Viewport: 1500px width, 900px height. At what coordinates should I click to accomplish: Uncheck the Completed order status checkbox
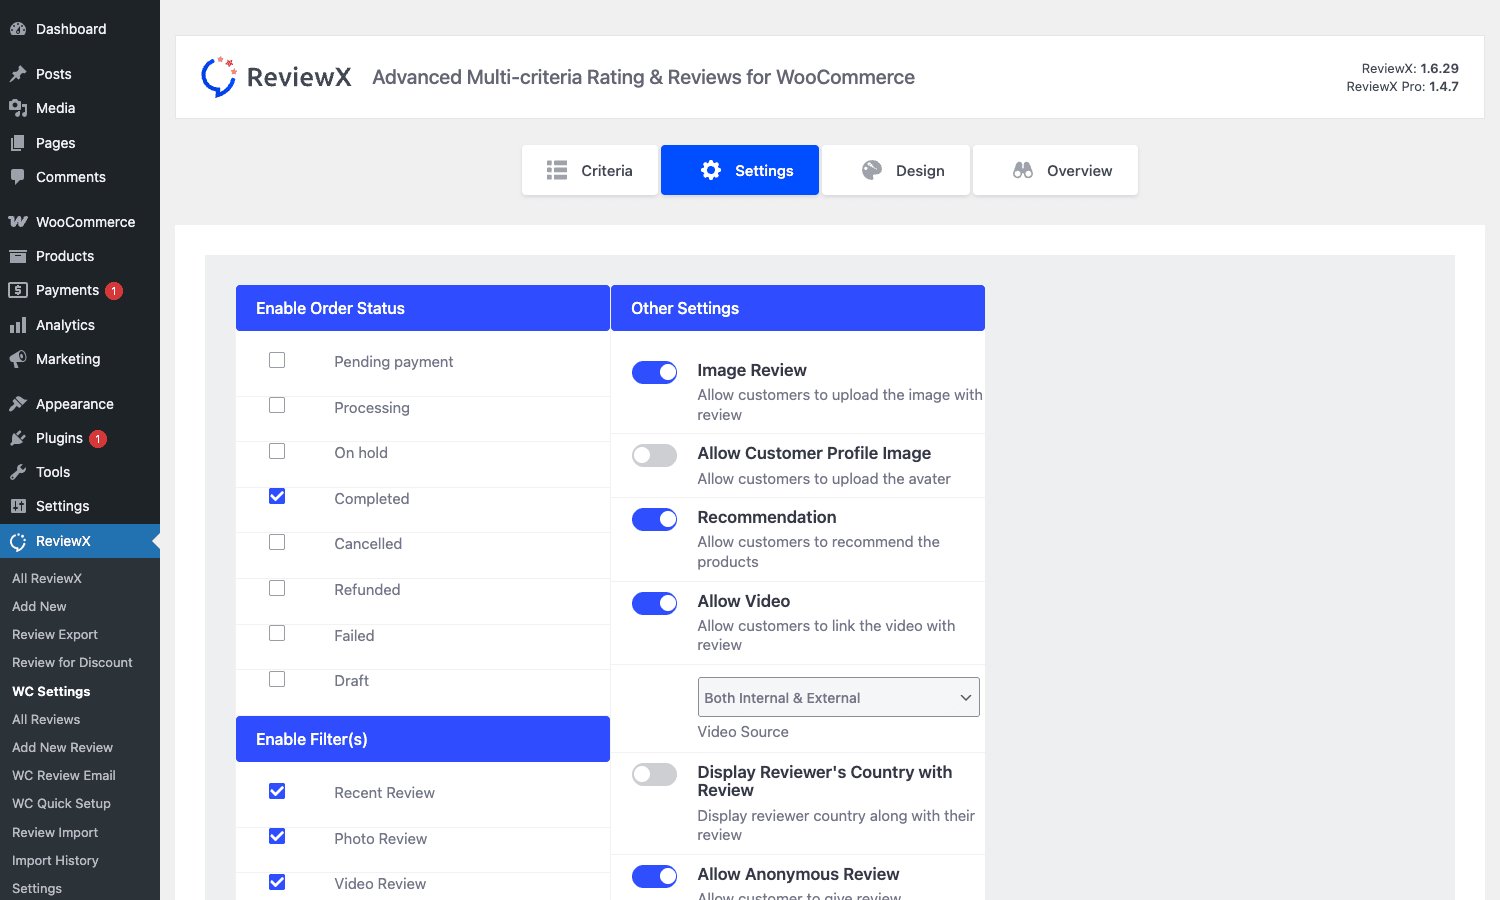pos(277,496)
